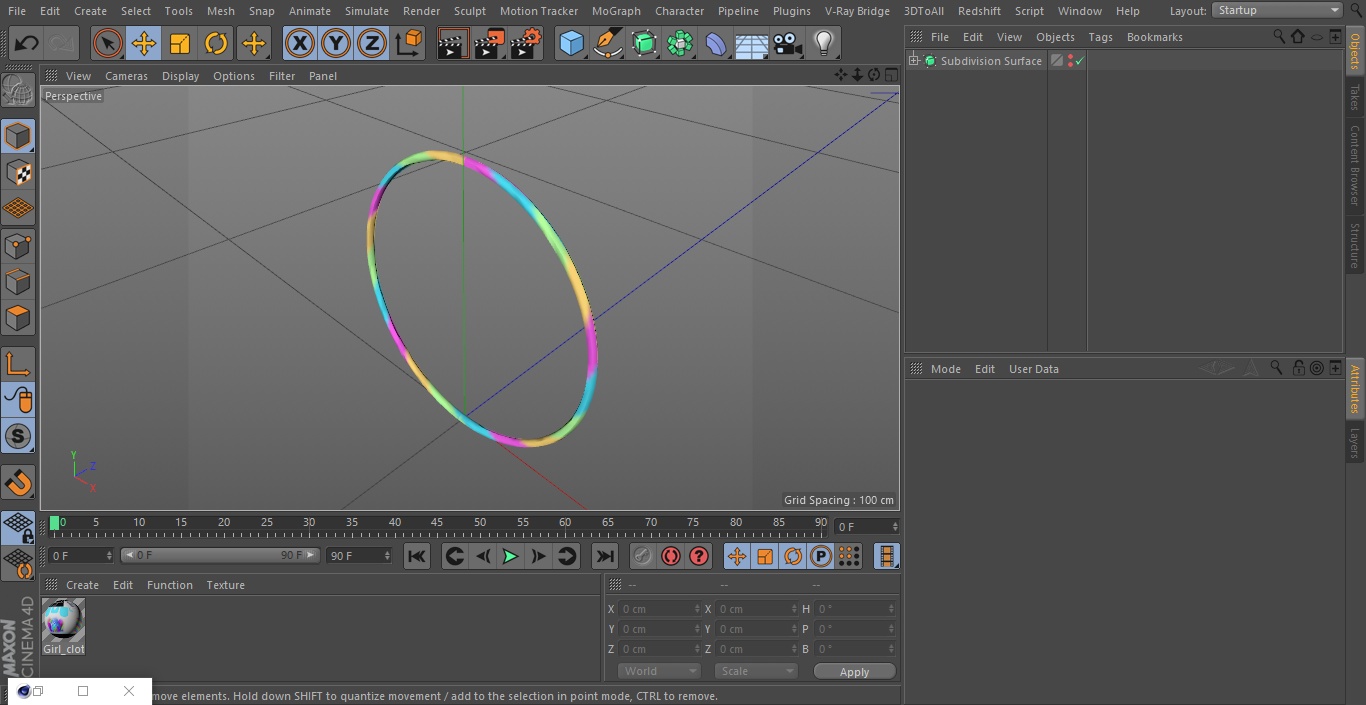The height and width of the screenshot is (705, 1366).
Task: Open the vertical Takes tab
Action: pos(1355,97)
